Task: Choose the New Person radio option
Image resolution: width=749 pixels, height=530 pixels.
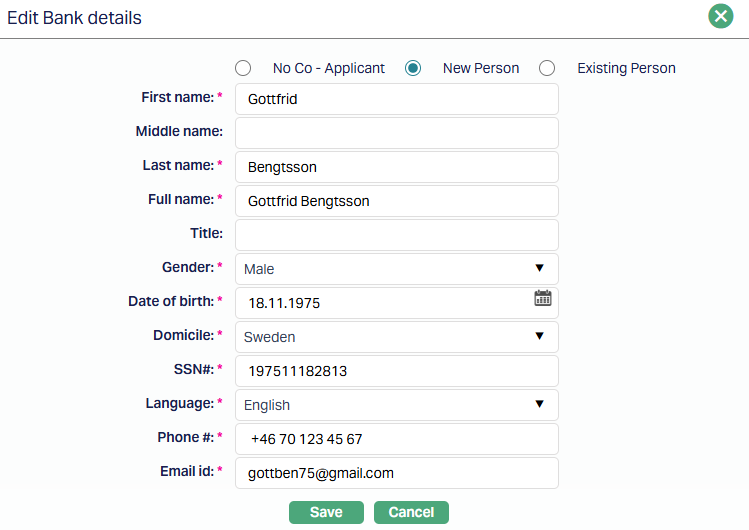Action: [x=412, y=68]
